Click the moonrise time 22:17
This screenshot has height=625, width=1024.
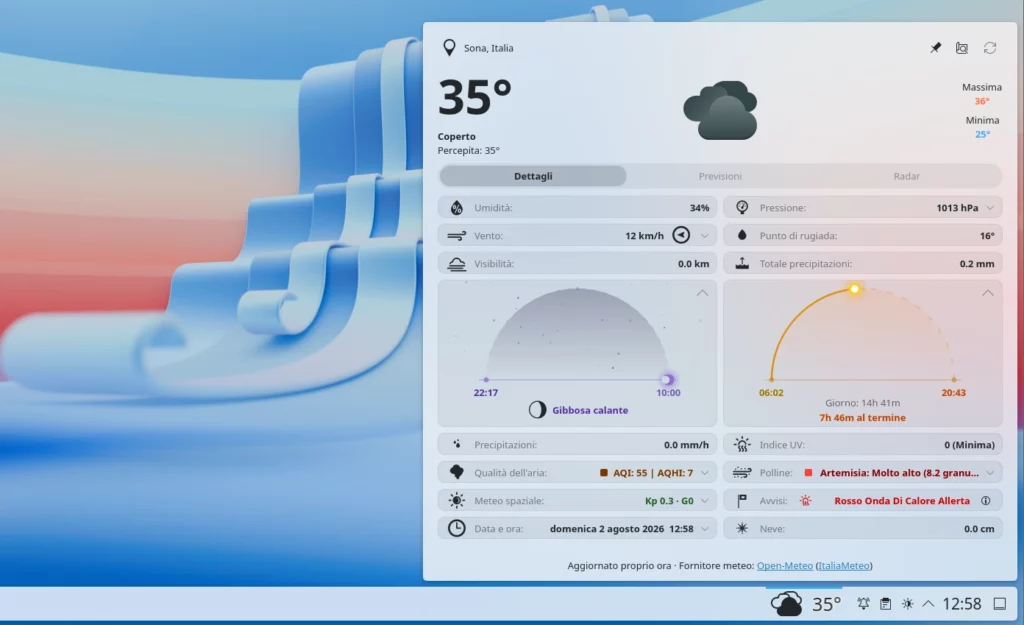(486, 393)
